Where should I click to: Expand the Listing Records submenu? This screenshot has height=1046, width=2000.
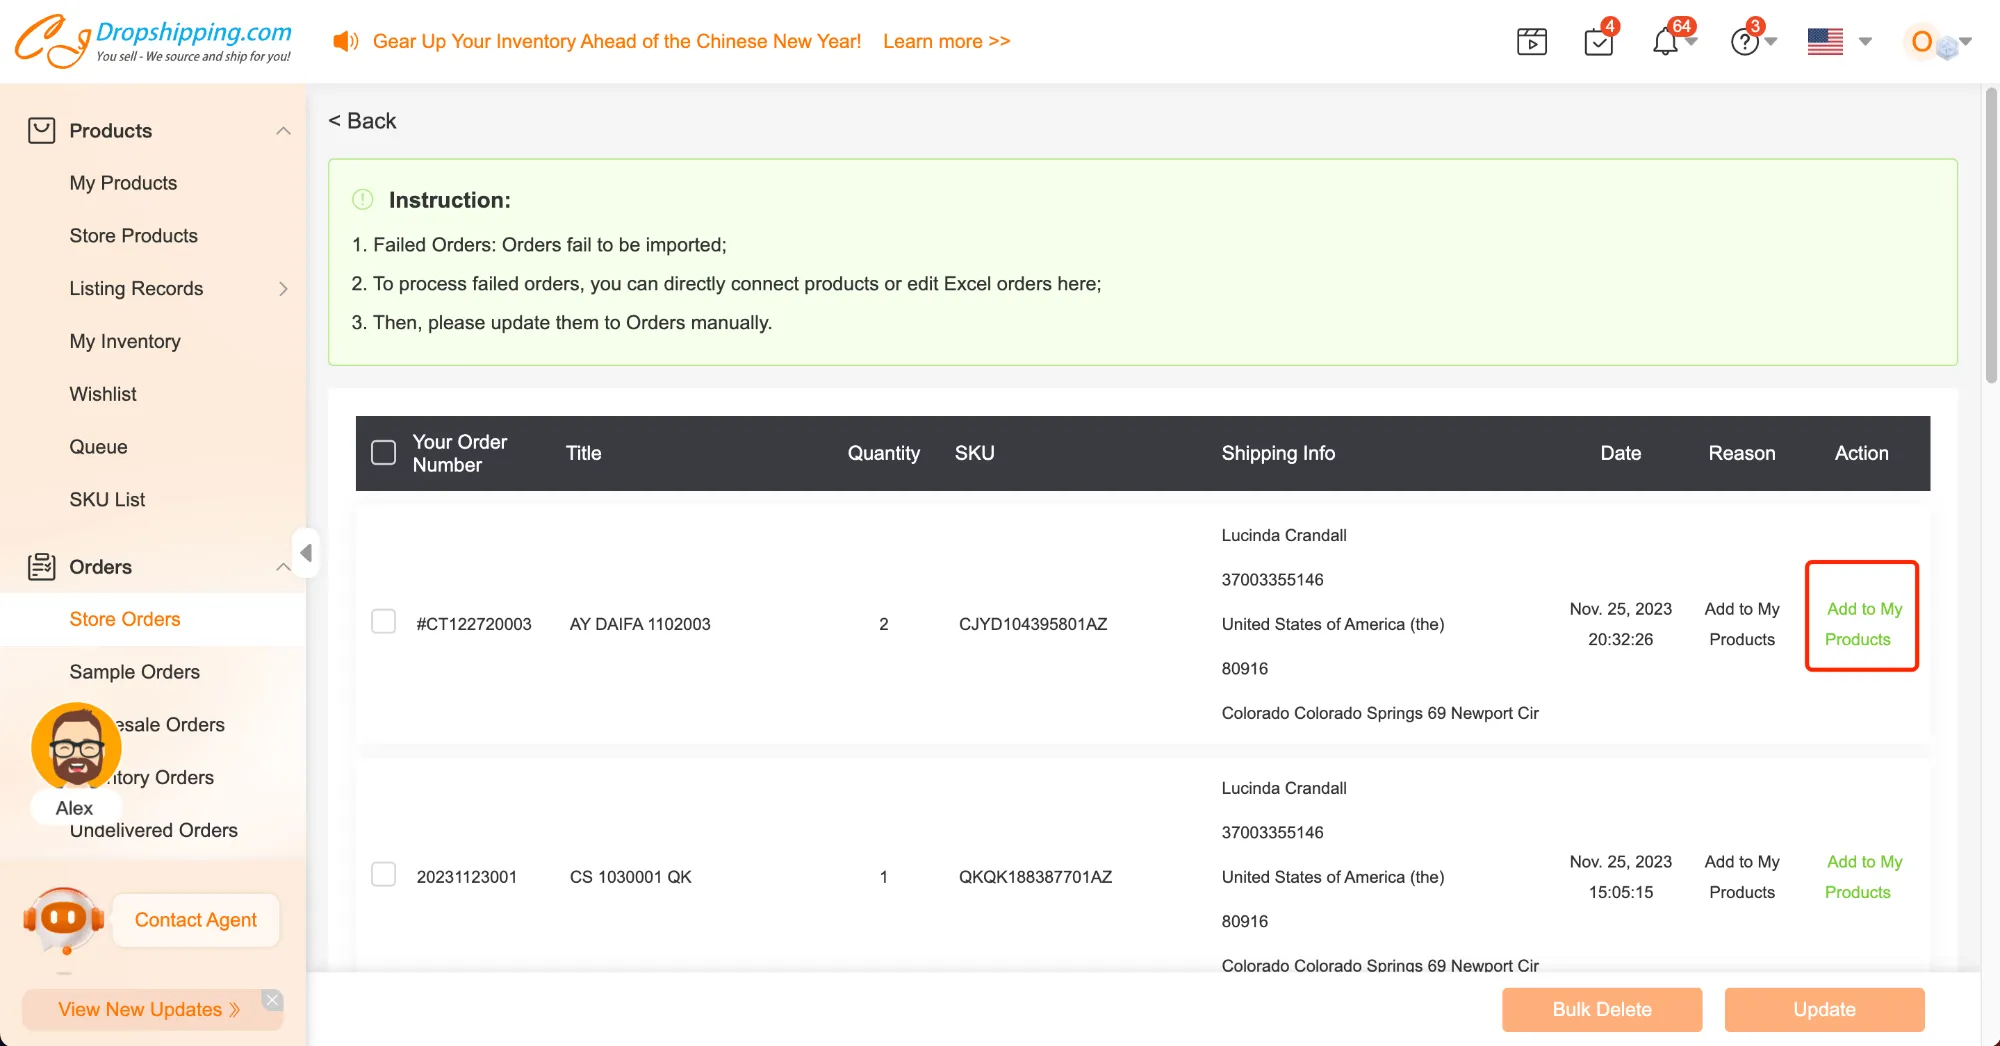tap(283, 289)
